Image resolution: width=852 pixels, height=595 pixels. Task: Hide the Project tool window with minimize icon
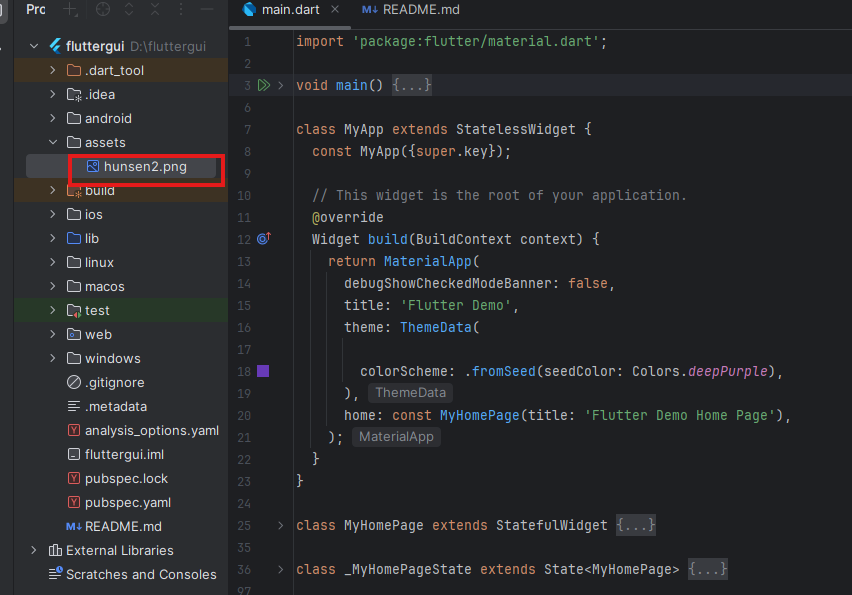click(x=206, y=9)
